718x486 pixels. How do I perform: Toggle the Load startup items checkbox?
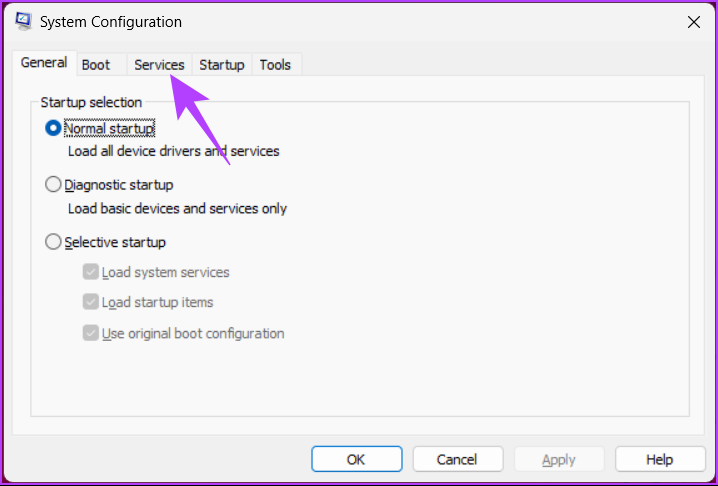point(91,302)
